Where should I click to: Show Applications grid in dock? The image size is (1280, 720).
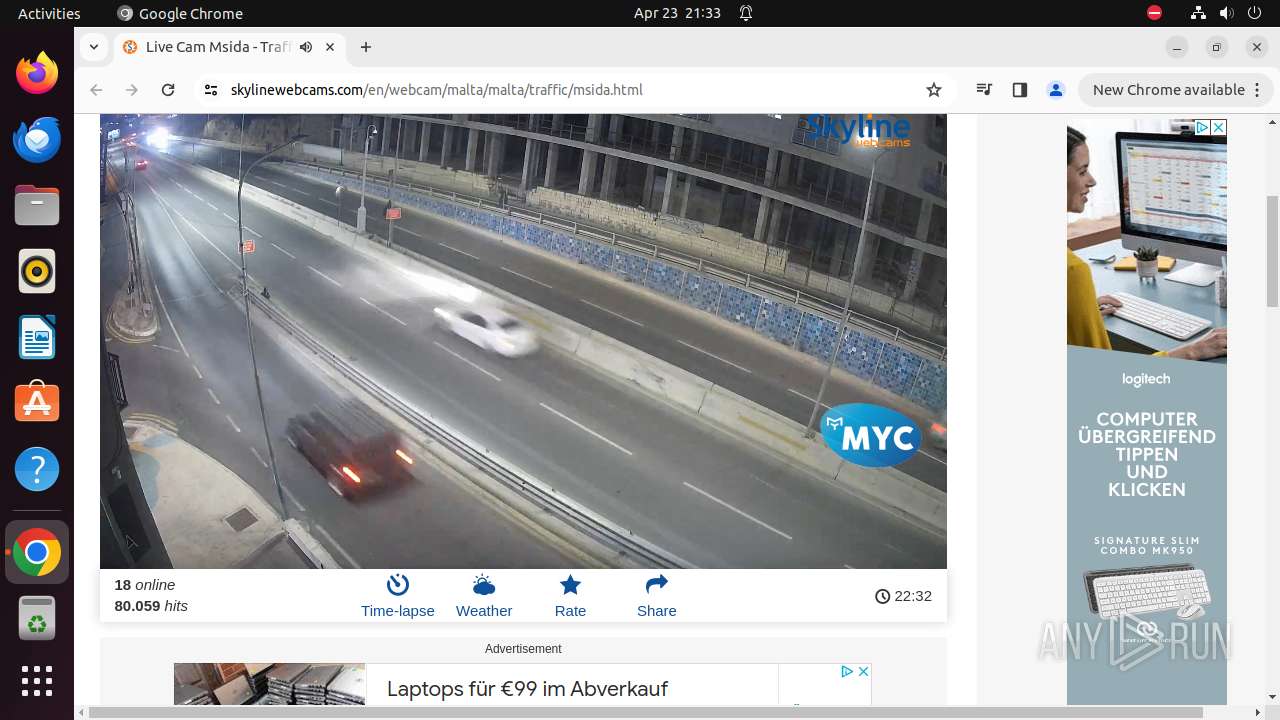[37, 681]
